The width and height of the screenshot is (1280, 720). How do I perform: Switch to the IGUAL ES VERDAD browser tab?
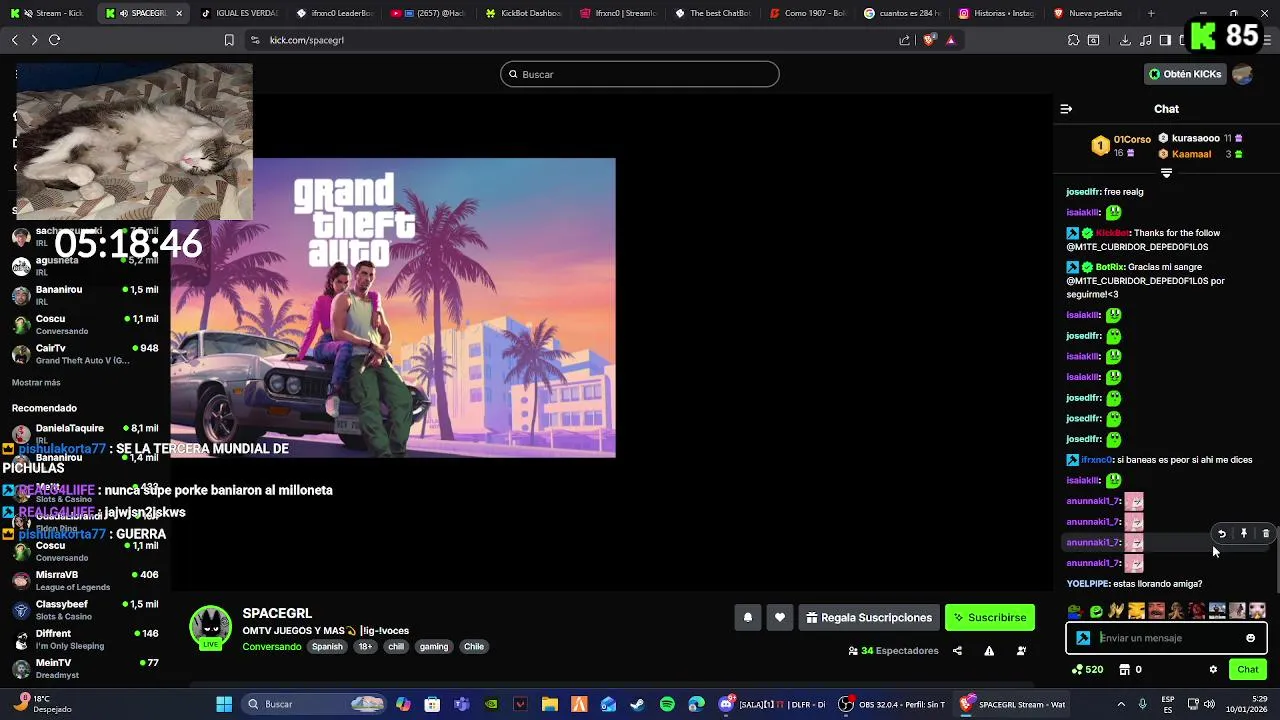click(239, 13)
